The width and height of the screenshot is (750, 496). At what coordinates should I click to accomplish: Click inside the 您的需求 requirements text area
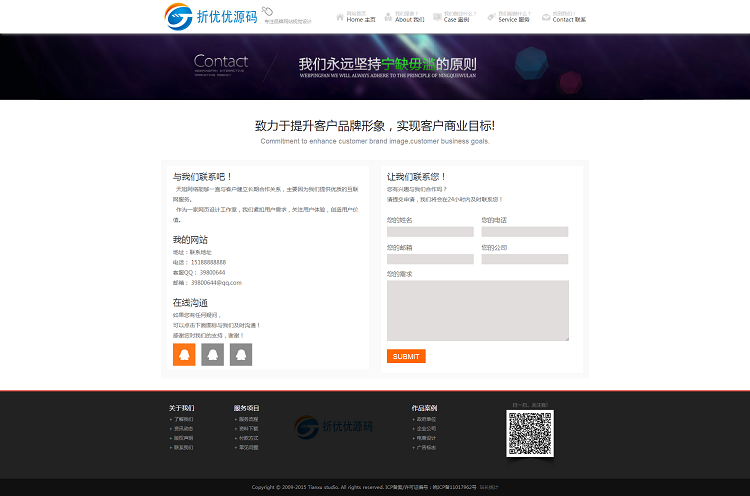478,310
